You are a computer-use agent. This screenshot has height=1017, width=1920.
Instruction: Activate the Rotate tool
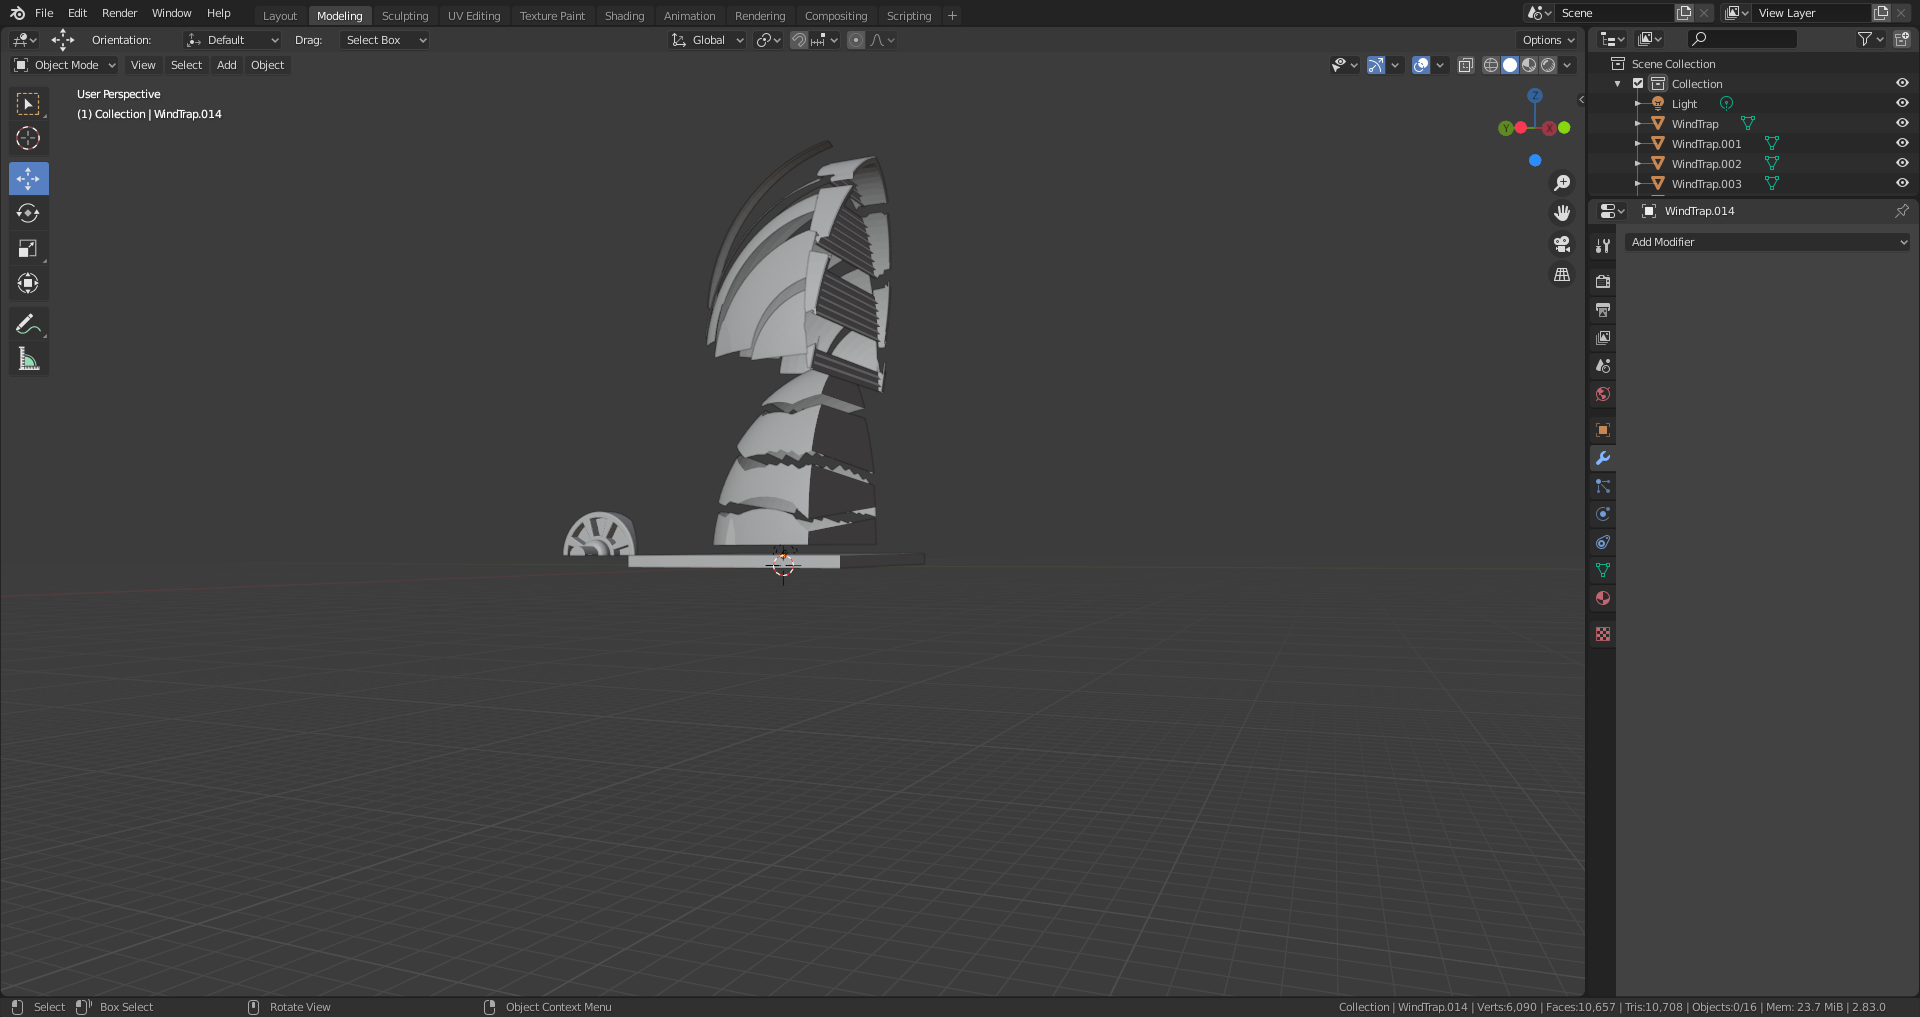pyautogui.click(x=28, y=213)
